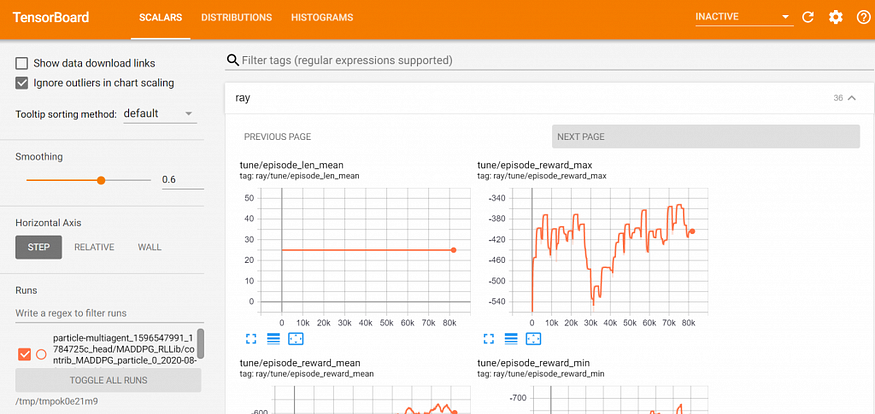This screenshot has width=875, height=414.
Task: Click the Smoothing value field 0.6
Action: point(182,180)
